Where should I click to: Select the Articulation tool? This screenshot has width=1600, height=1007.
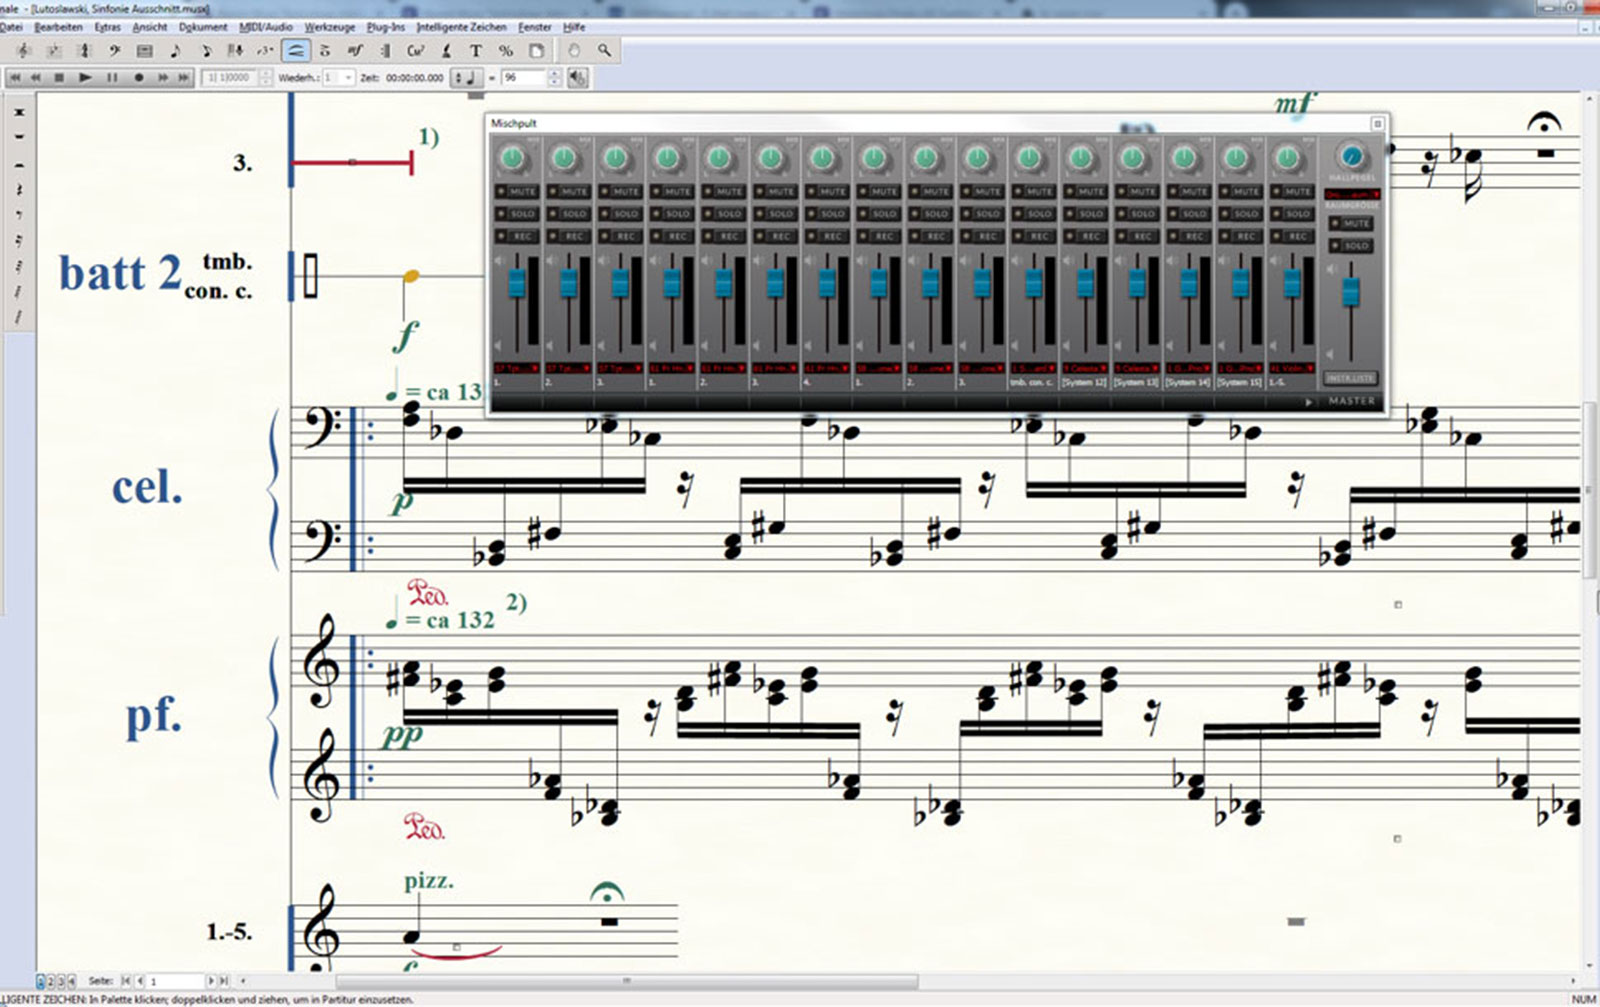pos(325,50)
